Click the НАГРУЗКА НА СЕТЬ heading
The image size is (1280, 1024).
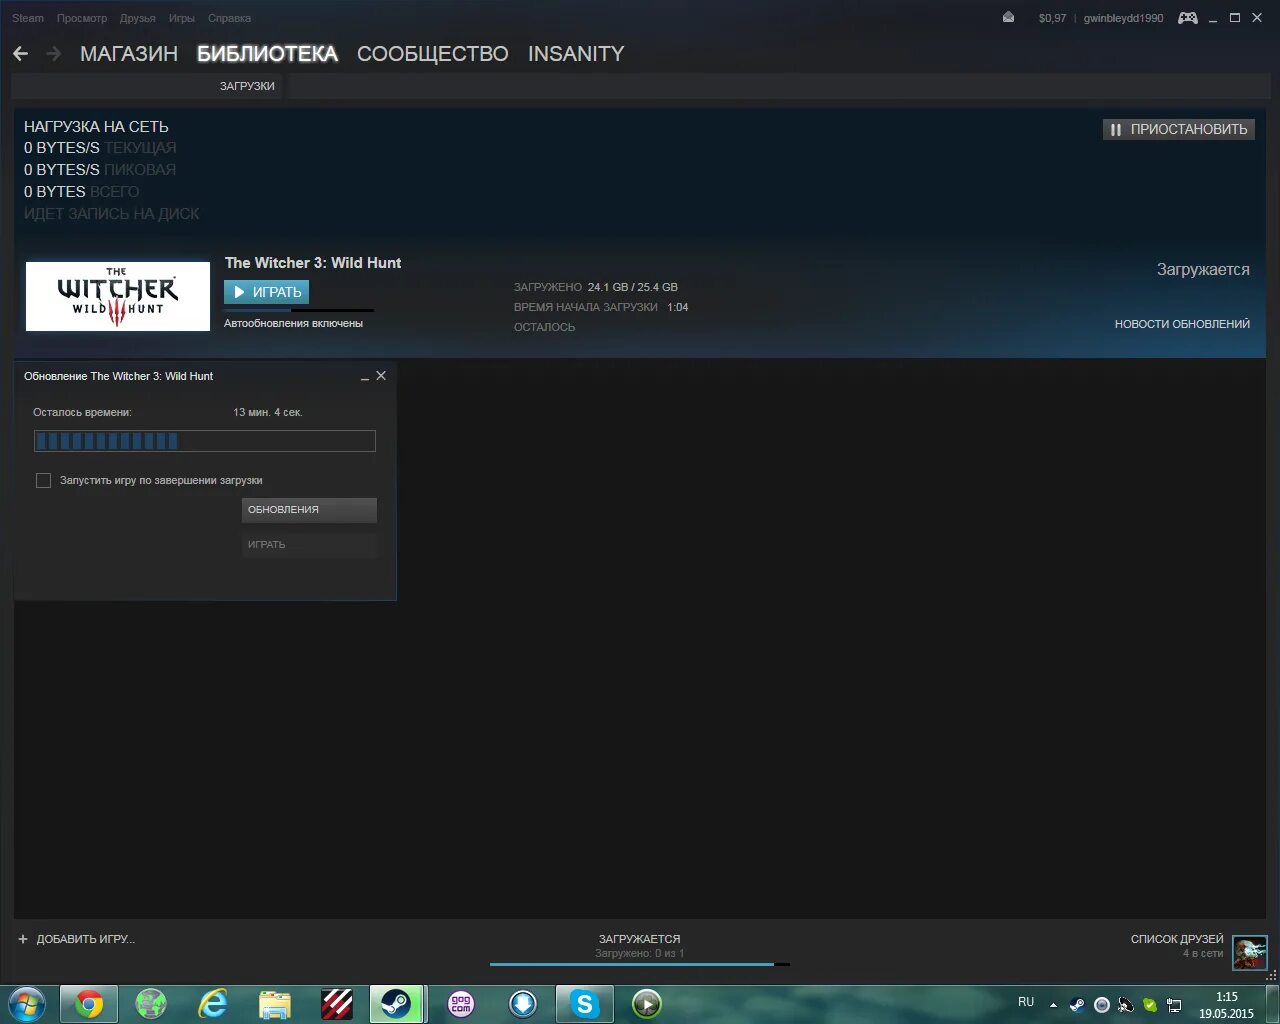(x=96, y=127)
